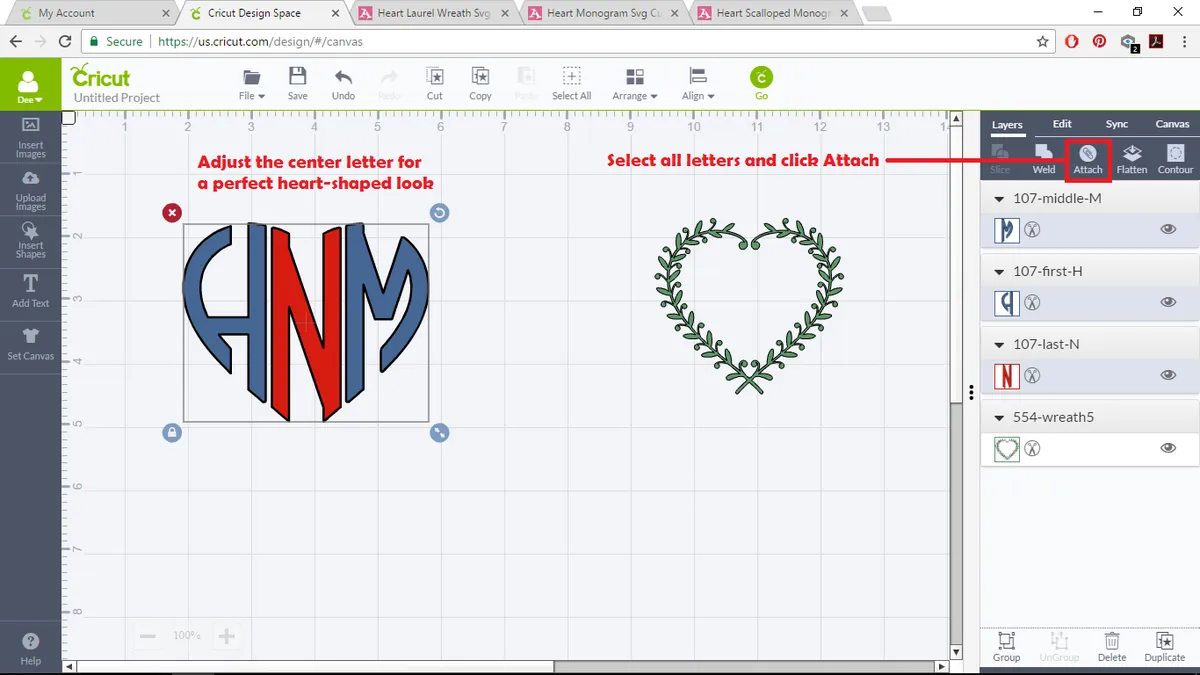
Task: Open the Help icon
Action: [x=30, y=648]
